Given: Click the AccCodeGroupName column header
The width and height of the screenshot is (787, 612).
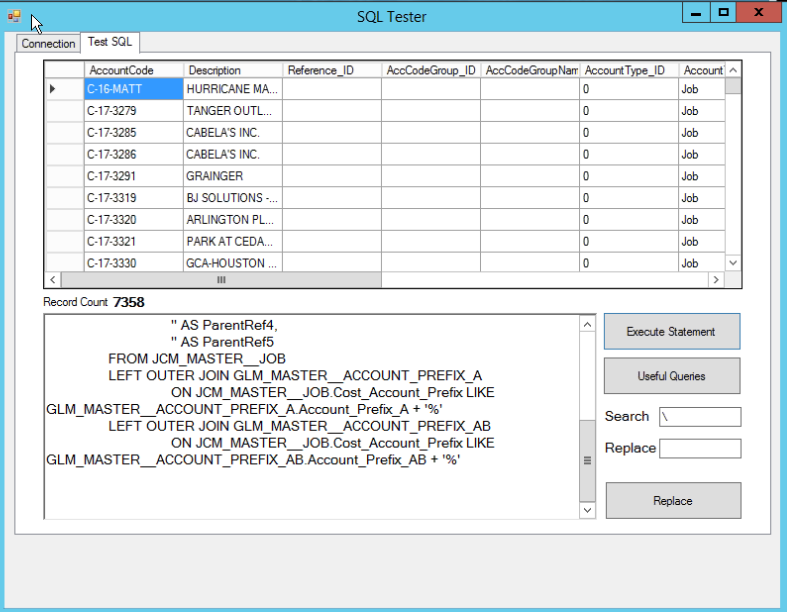Looking at the screenshot, I should (530, 70).
